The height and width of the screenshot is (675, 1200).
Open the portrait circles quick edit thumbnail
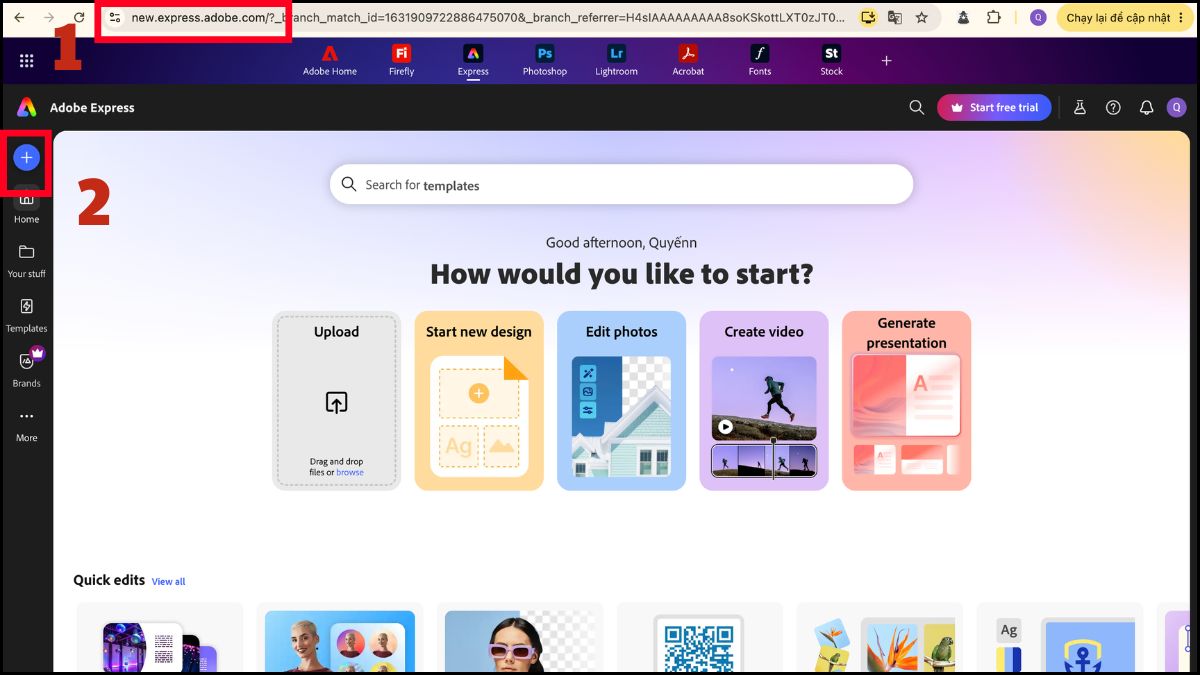click(x=340, y=638)
